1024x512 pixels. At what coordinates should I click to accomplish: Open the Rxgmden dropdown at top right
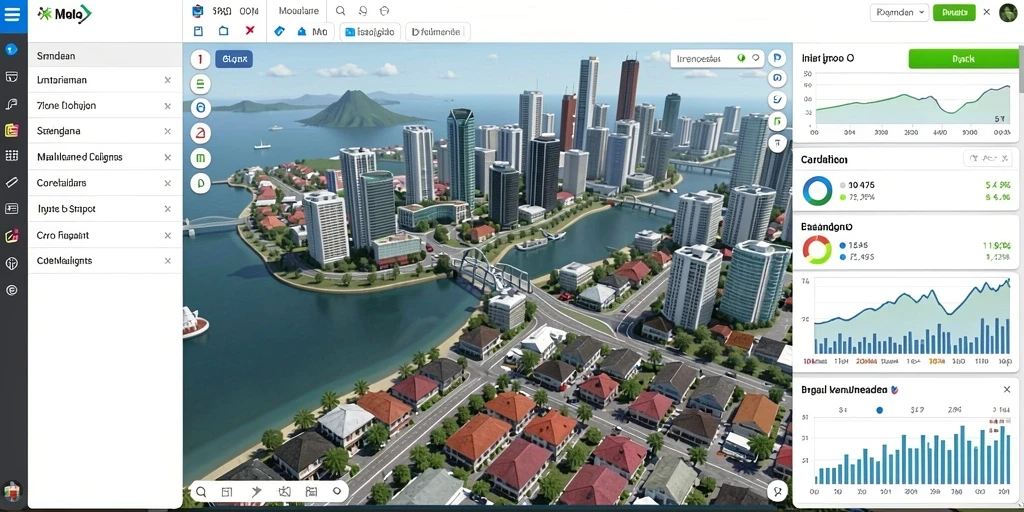pyautogui.click(x=899, y=12)
